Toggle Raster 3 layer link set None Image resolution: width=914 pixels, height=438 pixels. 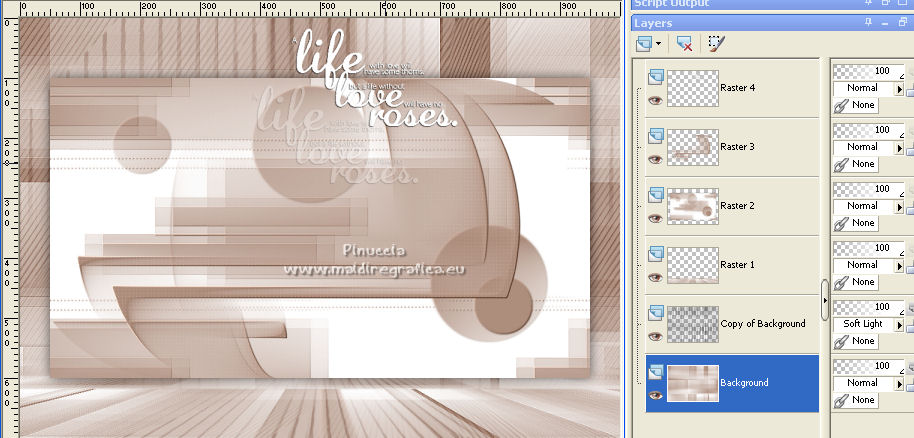(x=856, y=164)
